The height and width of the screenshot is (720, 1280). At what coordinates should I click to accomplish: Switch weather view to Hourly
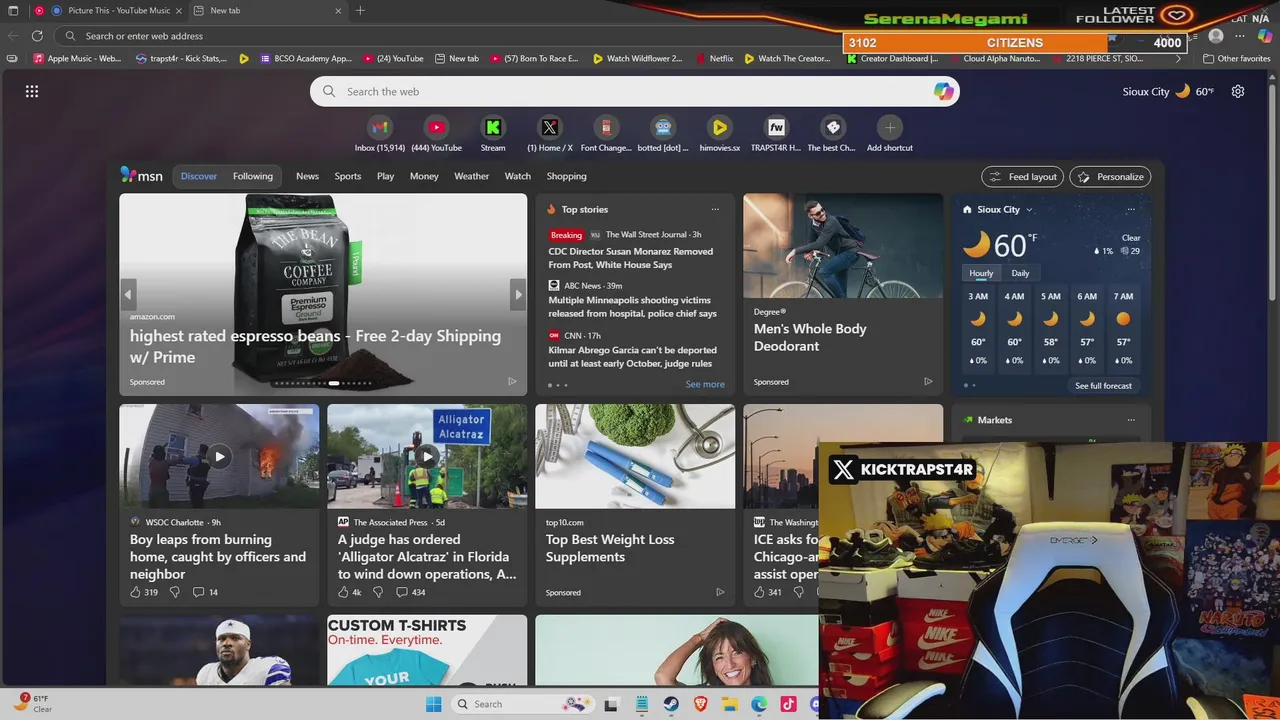click(981, 273)
